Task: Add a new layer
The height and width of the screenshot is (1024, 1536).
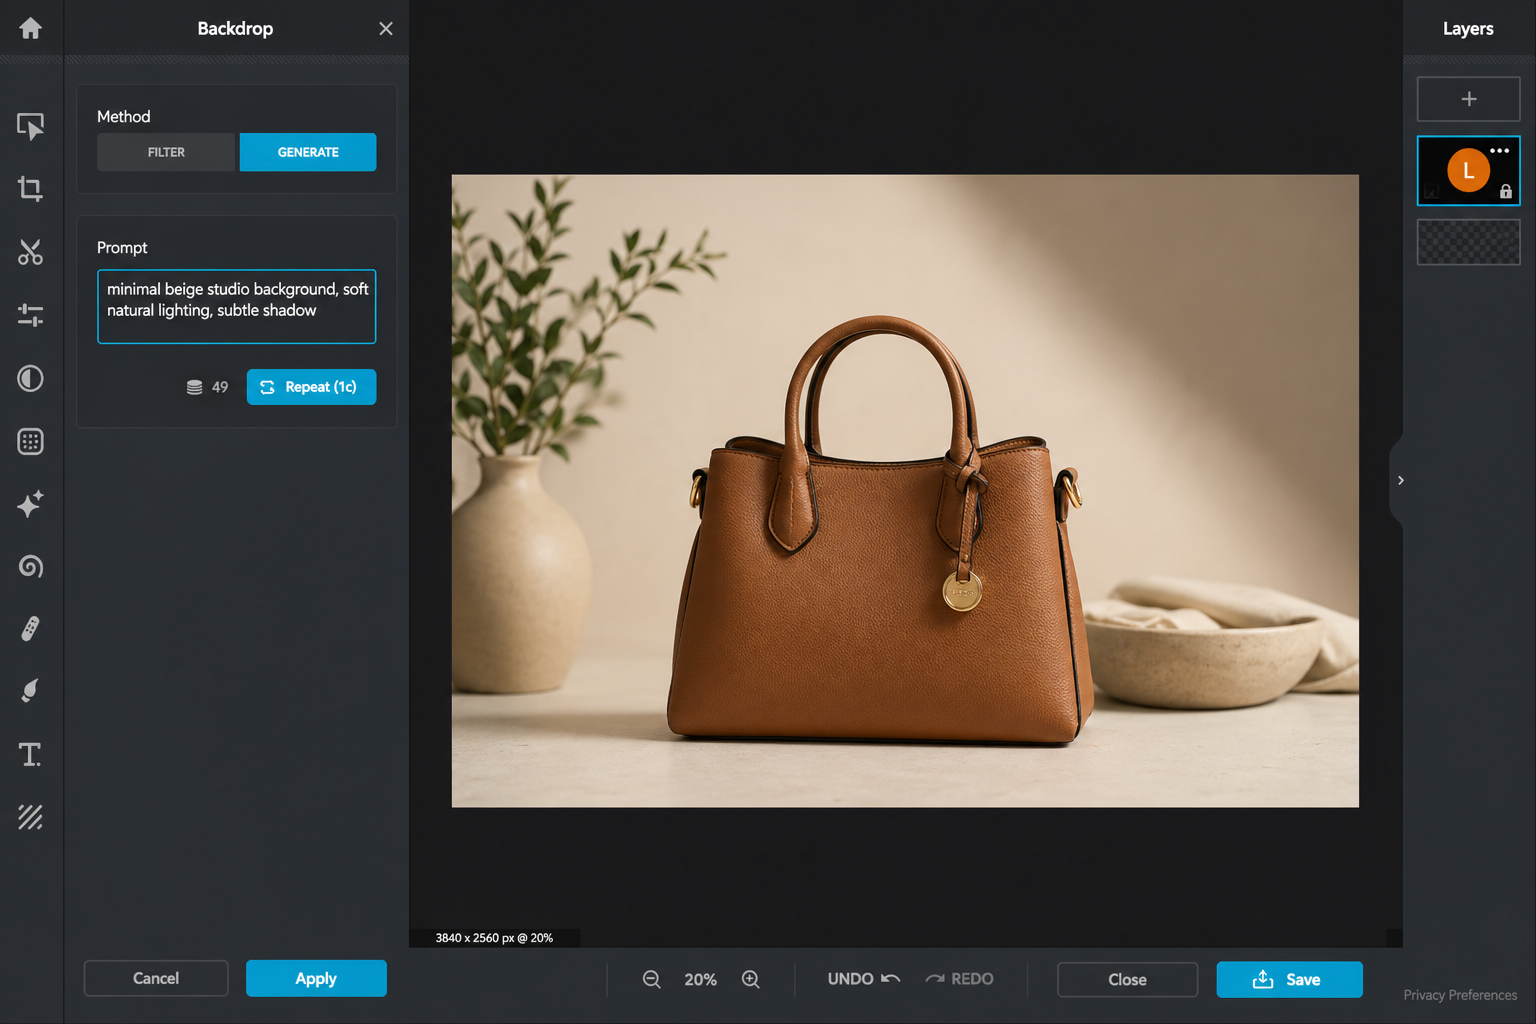Action: pyautogui.click(x=1468, y=99)
